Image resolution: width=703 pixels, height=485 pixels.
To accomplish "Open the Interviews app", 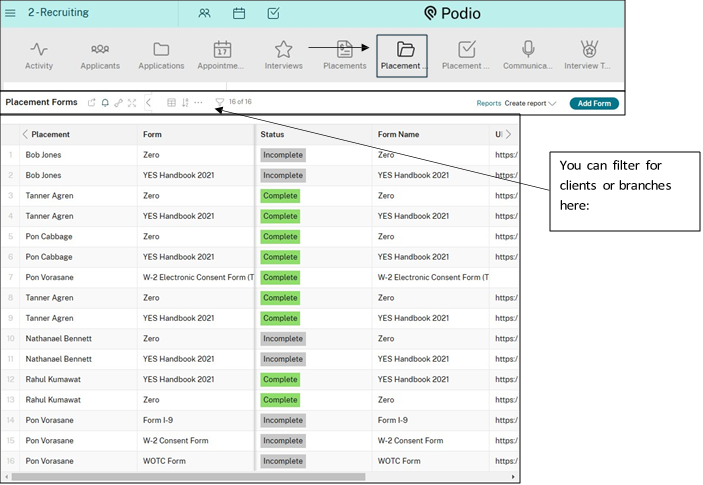I will [x=283, y=56].
